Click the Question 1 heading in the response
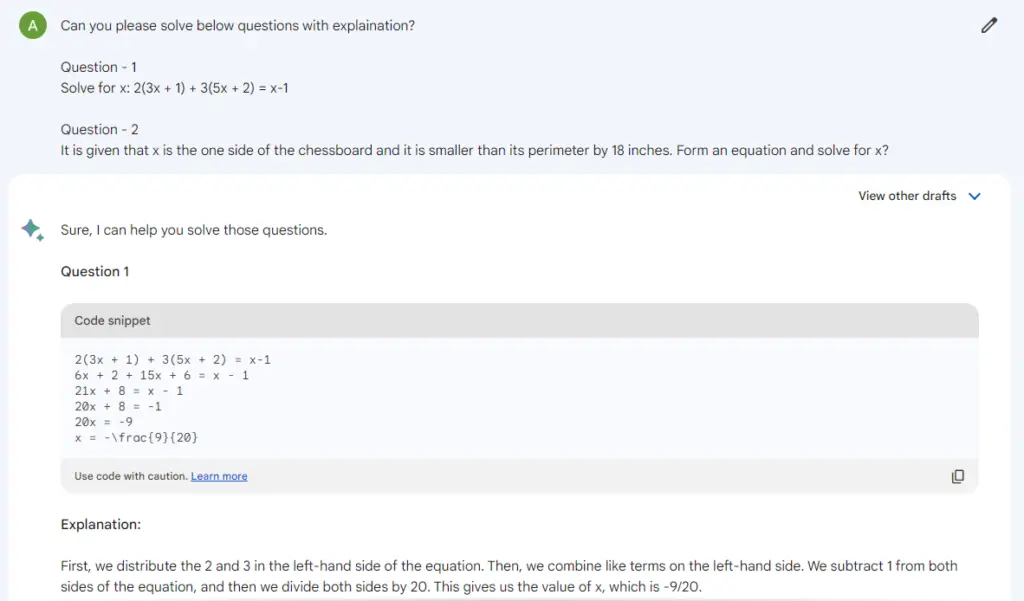1024x601 pixels. pyautogui.click(x=95, y=271)
